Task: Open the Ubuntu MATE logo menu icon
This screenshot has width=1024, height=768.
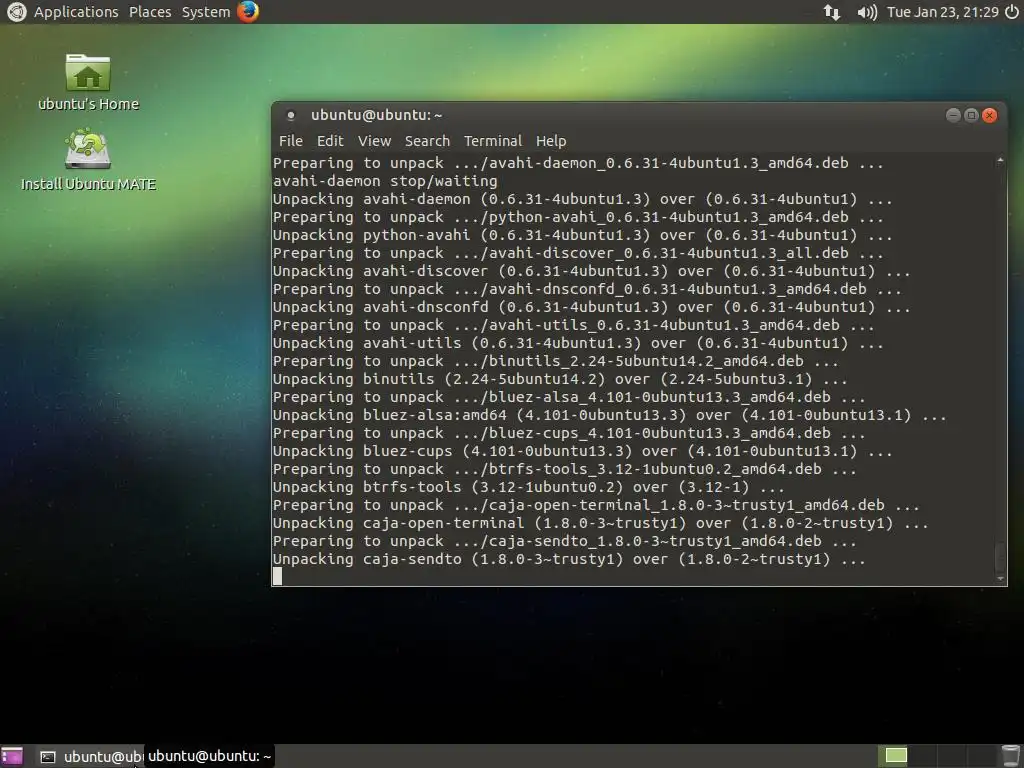Action: (16, 12)
